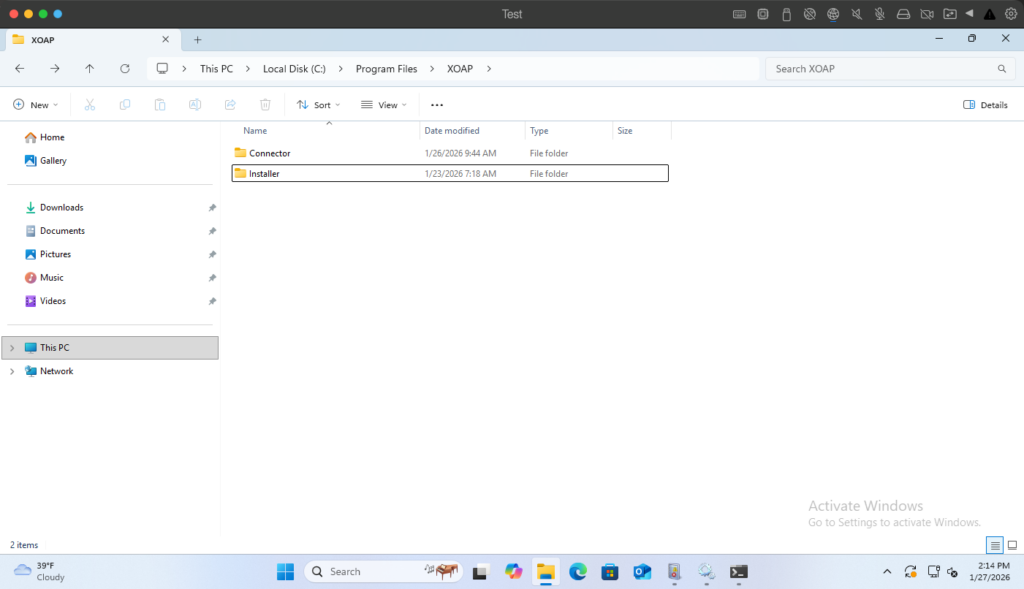Click the Cut scissors icon in toolbar
The image size is (1024, 589).
coord(90,105)
